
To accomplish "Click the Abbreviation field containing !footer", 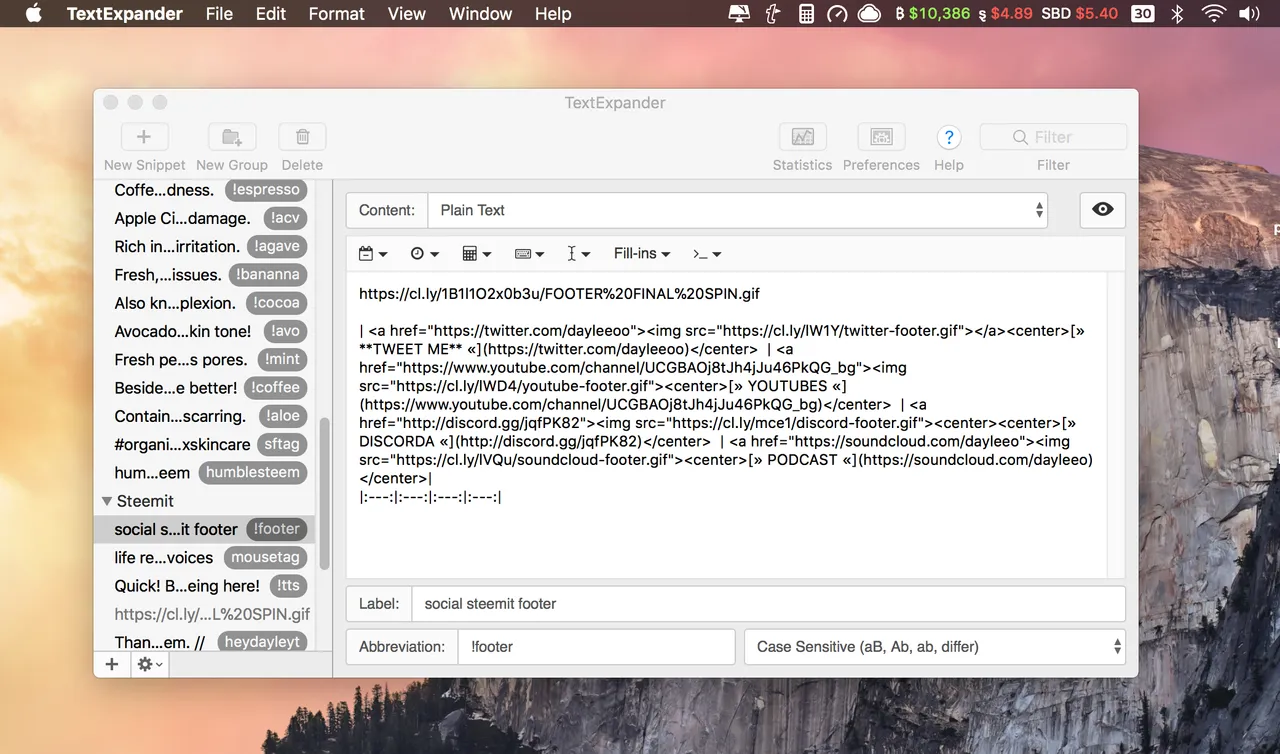I will pyautogui.click(x=596, y=647).
